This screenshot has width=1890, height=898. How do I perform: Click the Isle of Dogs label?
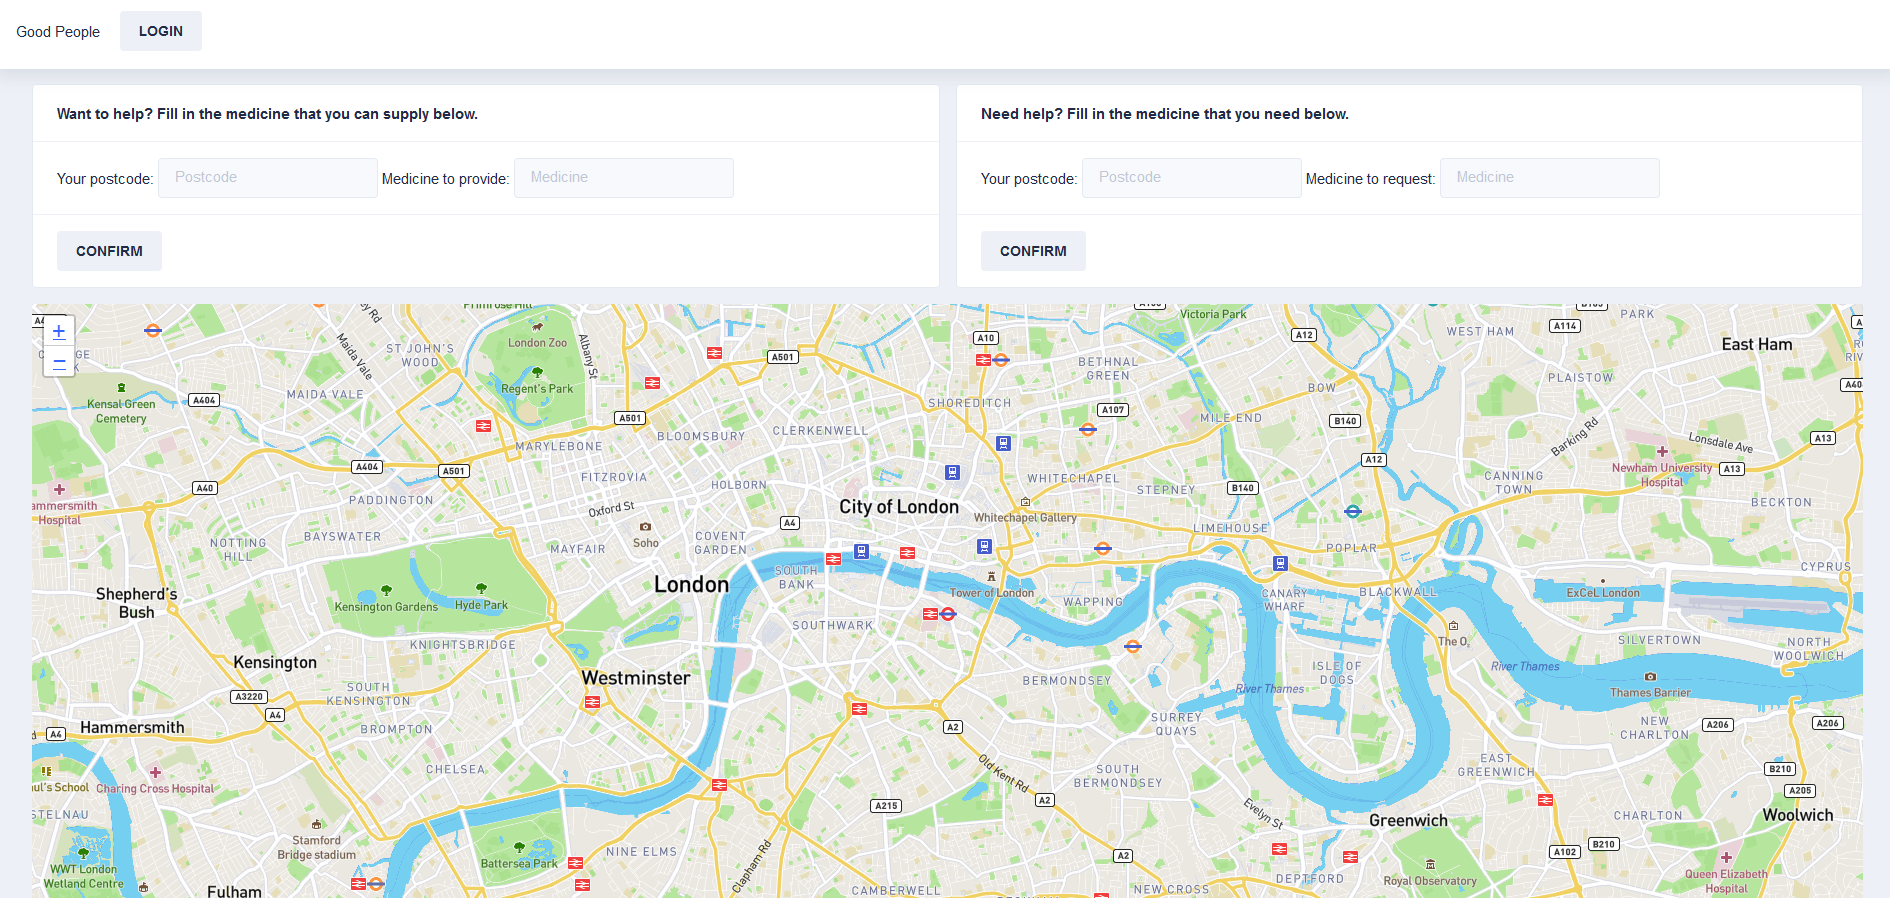pos(1337,673)
